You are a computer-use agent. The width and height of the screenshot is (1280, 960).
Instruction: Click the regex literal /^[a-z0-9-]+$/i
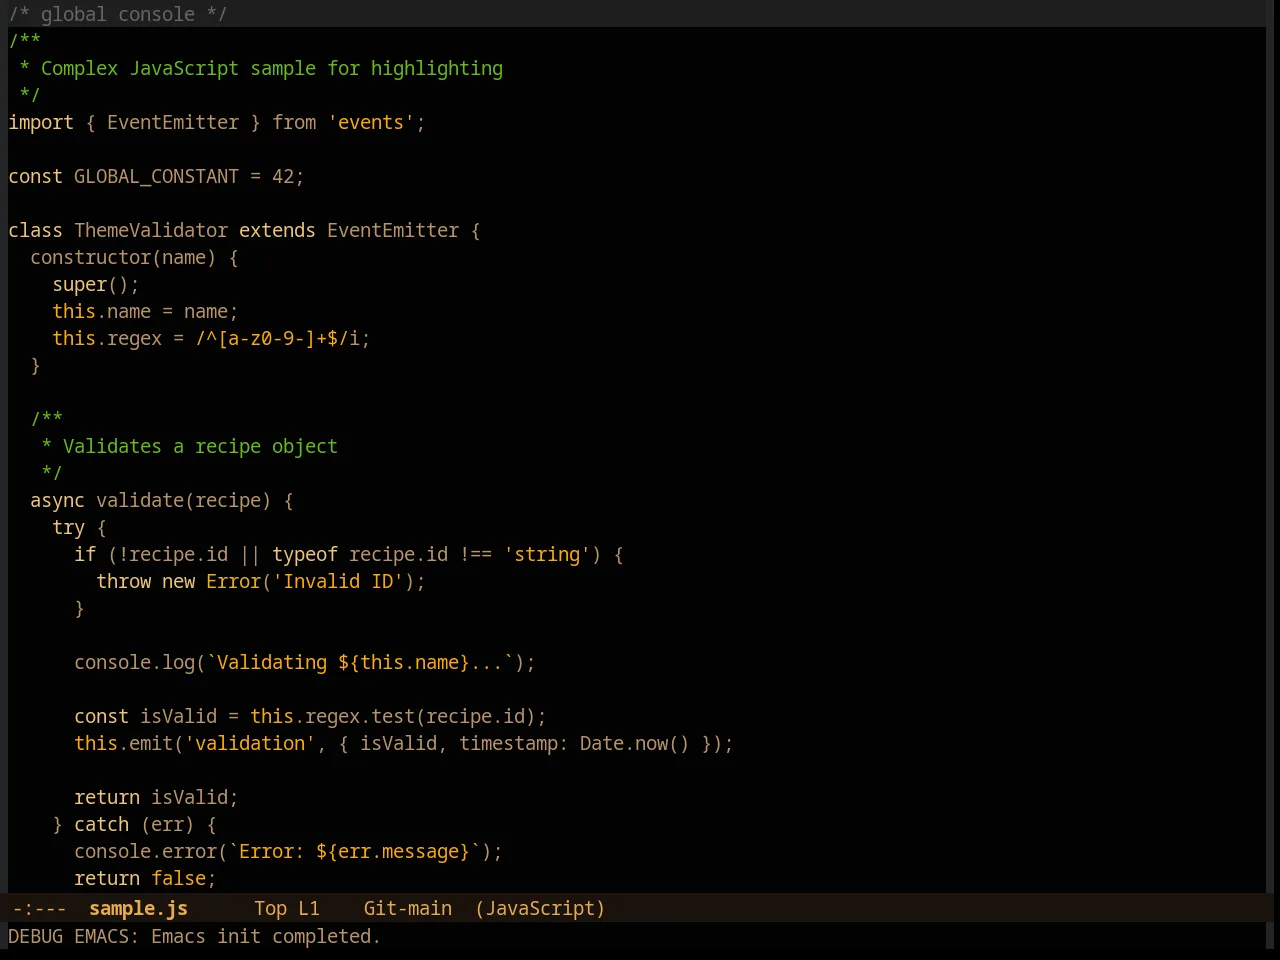(277, 338)
